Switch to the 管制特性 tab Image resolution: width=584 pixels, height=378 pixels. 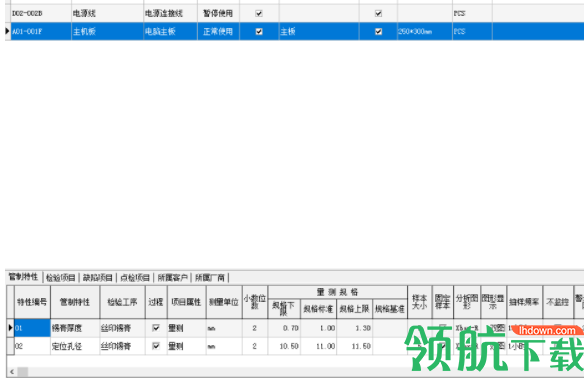click(23, 277)
